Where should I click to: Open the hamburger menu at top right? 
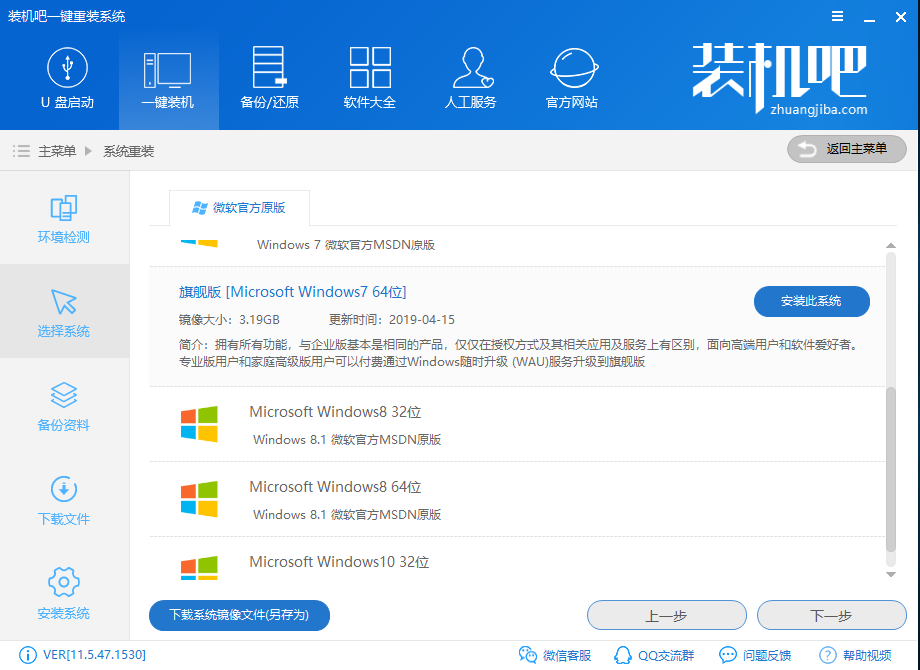(x=838, y=16)
